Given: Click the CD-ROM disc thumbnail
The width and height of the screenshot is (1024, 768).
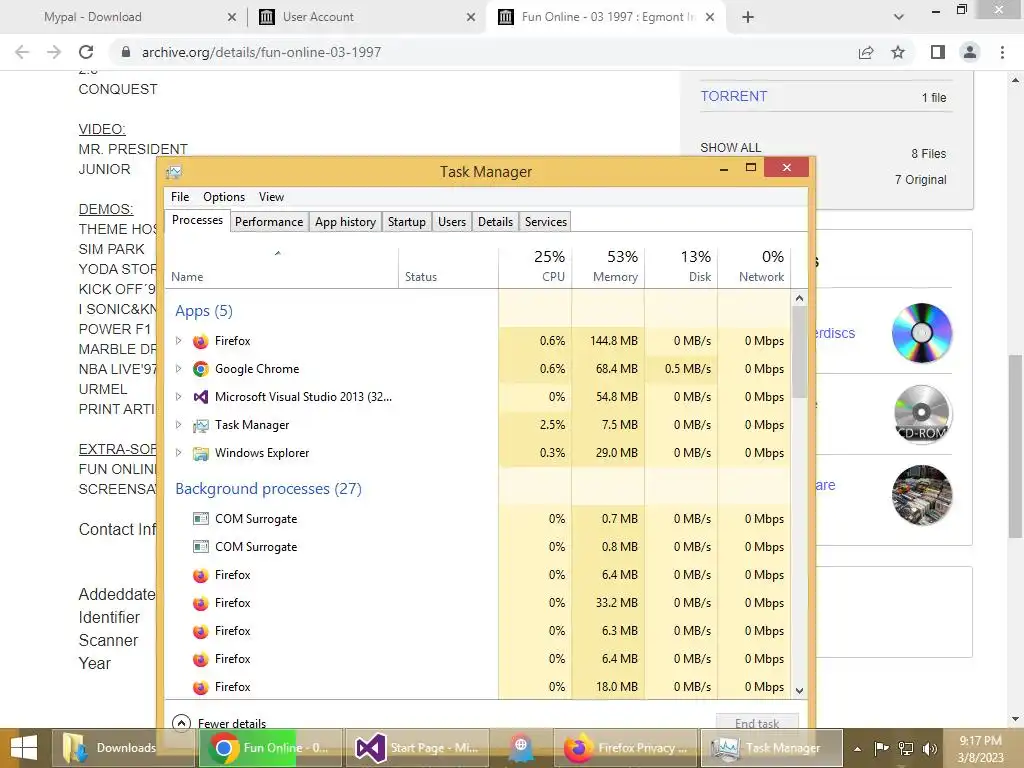Looking at the screenshot, I should pos(921,414).
